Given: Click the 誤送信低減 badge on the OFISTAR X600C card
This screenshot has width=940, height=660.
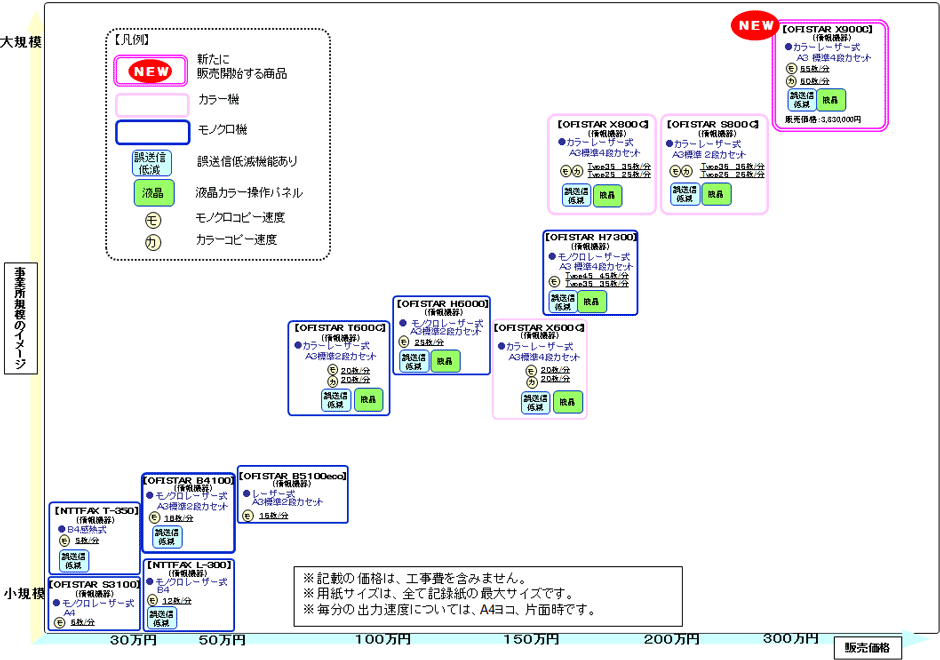Looking at the screenshot, I should coord(535,402).
